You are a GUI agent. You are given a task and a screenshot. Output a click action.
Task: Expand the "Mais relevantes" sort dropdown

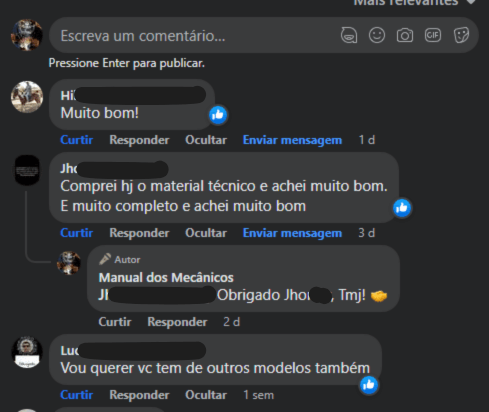[413, 3]
